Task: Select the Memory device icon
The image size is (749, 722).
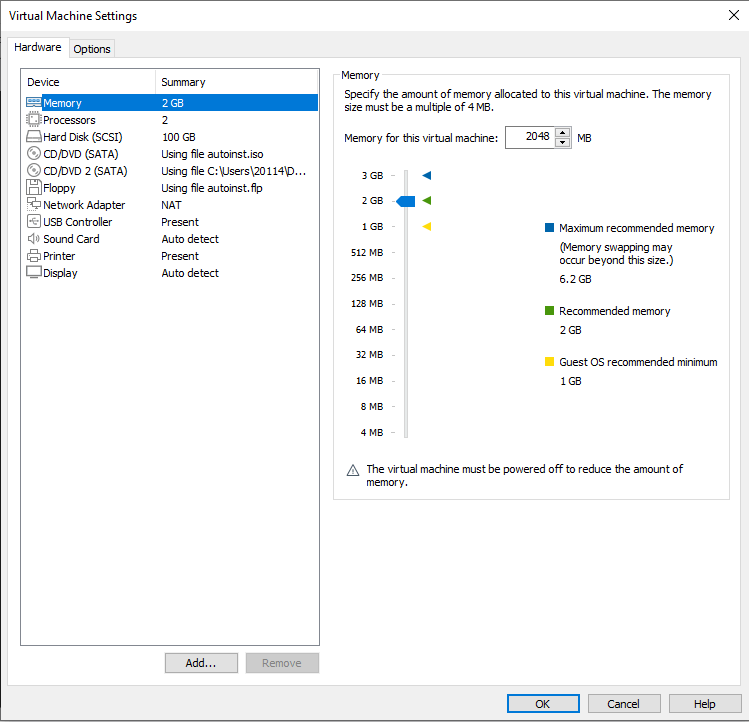Action: coord(33,102)
